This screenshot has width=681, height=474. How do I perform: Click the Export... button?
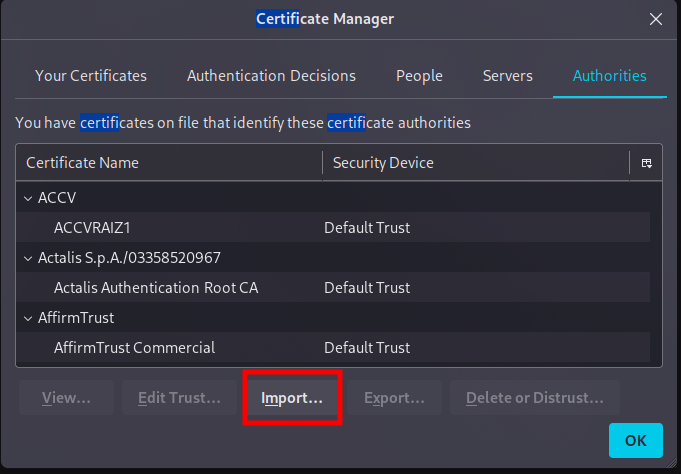pyautogui.click(x=394, y=398)
